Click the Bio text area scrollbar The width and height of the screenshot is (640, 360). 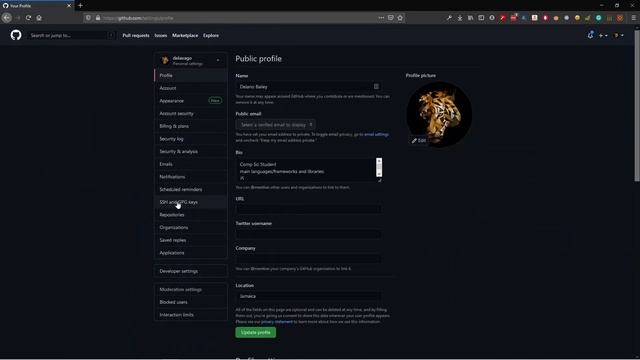click(379, 167)
